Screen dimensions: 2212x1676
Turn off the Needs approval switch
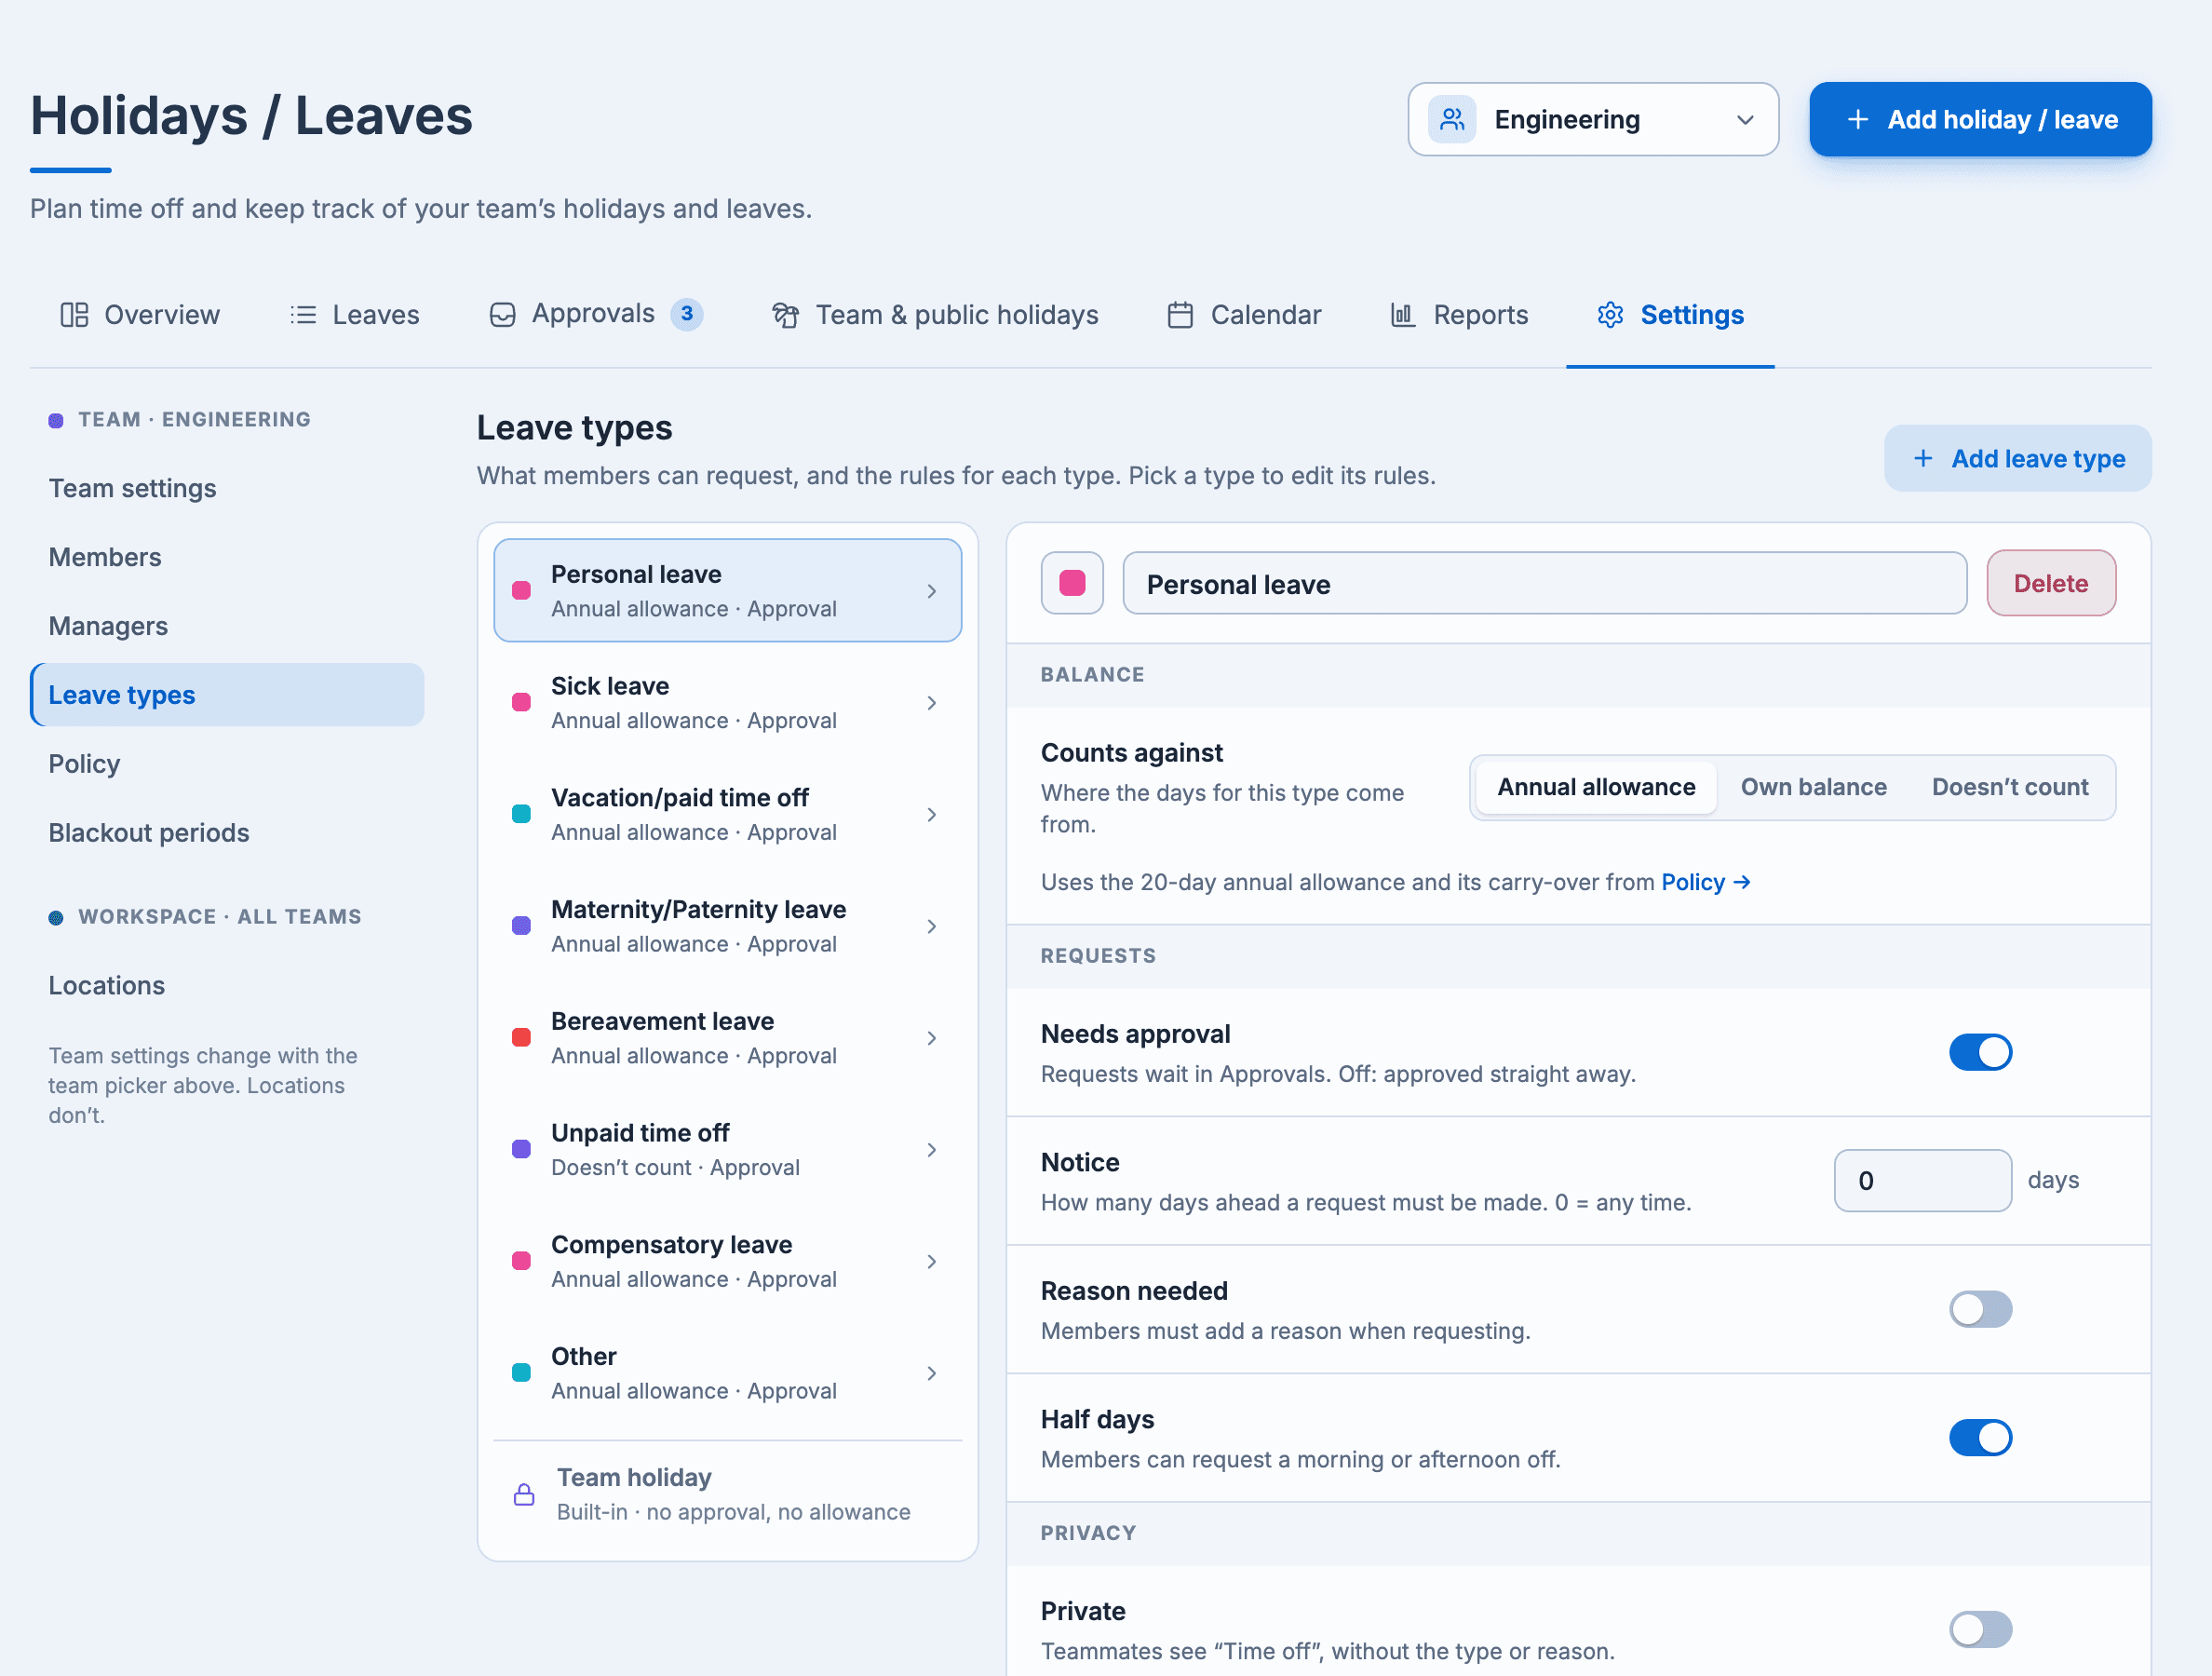pos(1980,1052)
